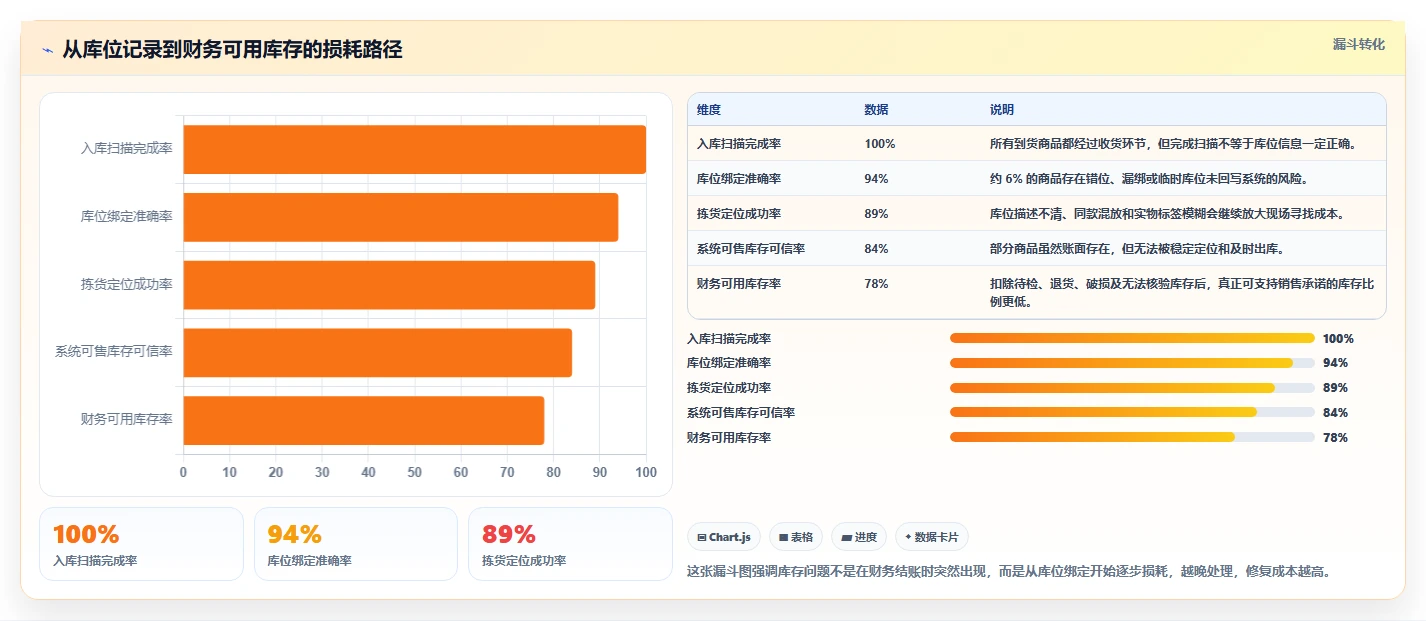Click the x-axis tick label 100
Image resolution: width=1426 pixels, height=621 pixels.
(x=646, y=472)
